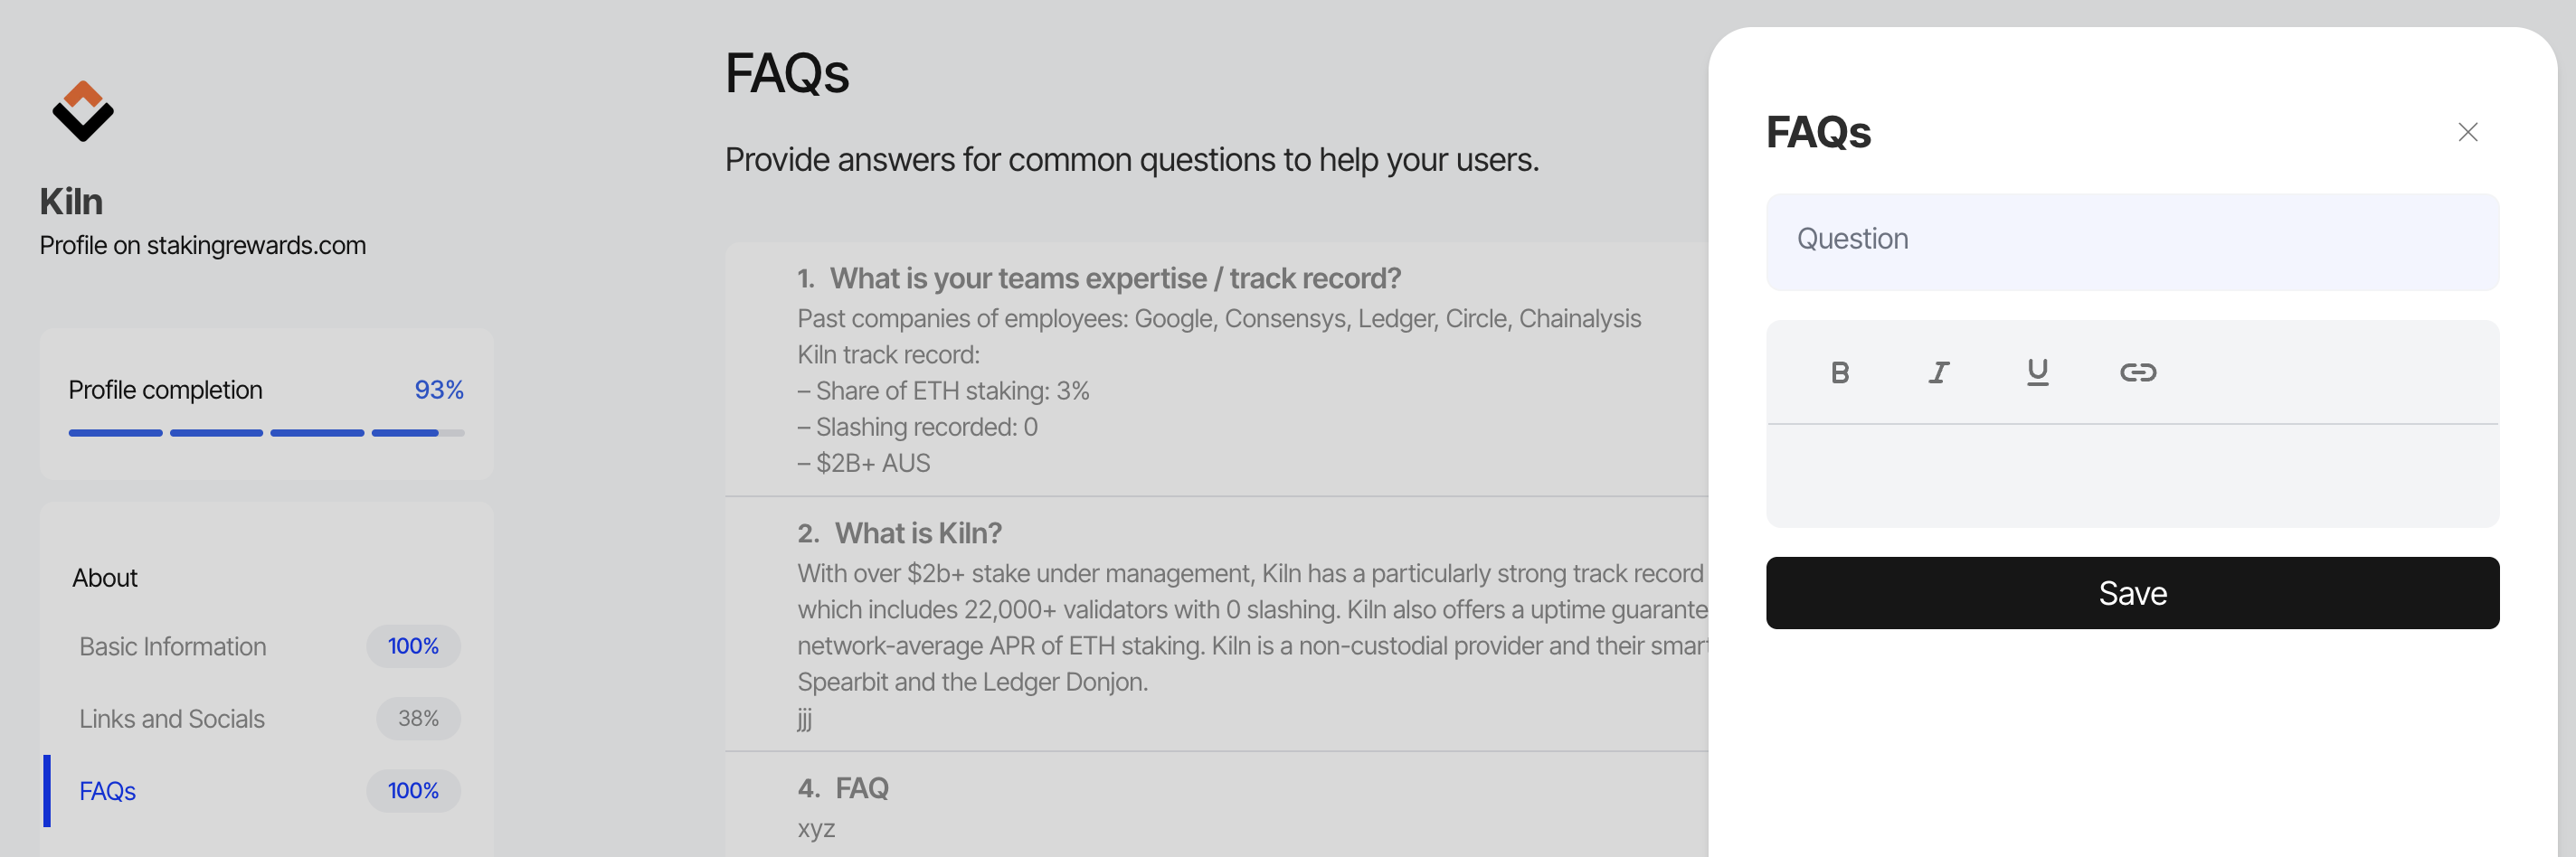Viewport: 2576px width, 857px height.
Task: Save the new FAQ entry
Action: pos(2132,593)
